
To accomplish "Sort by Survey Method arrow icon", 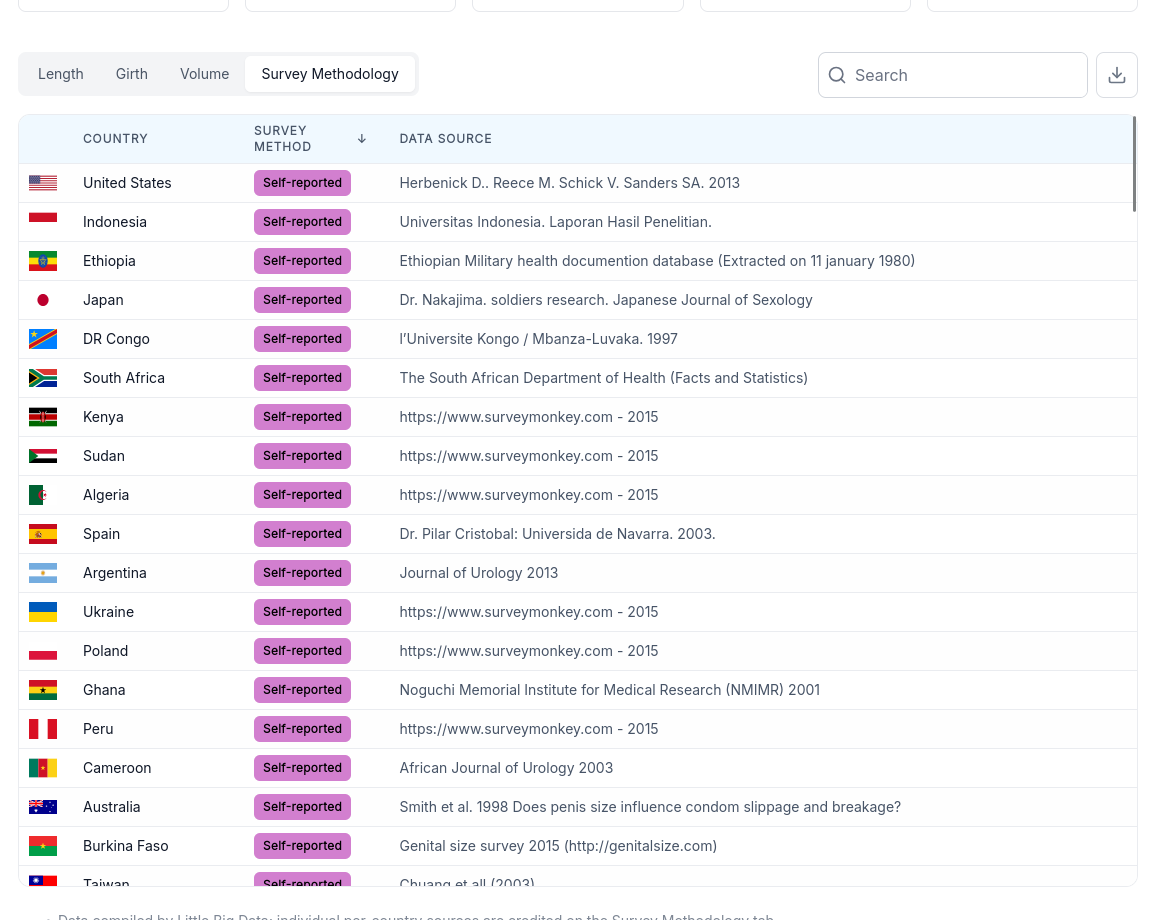I will (361, 138).
